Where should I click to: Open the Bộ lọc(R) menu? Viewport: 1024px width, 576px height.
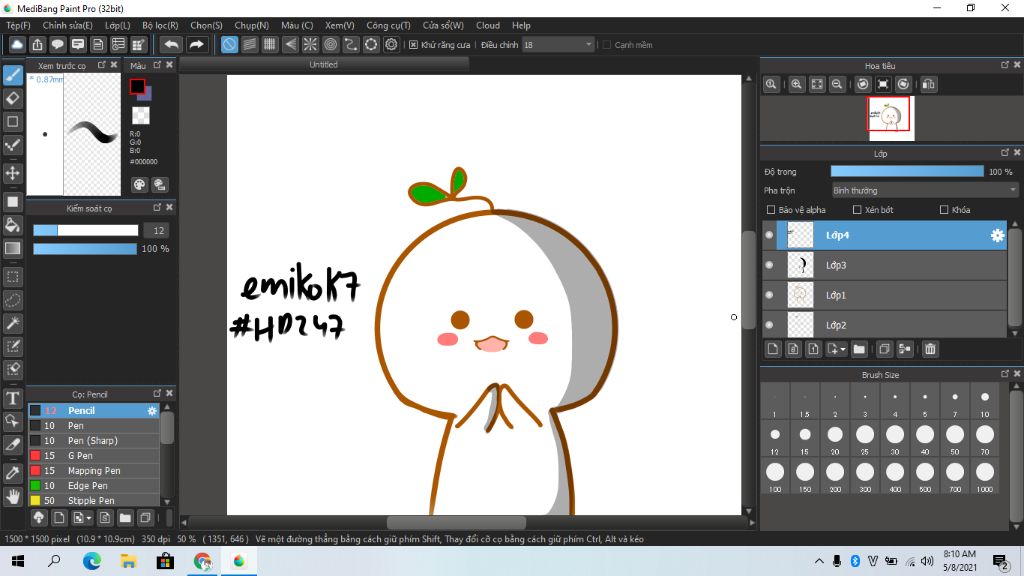click(160, 25)
